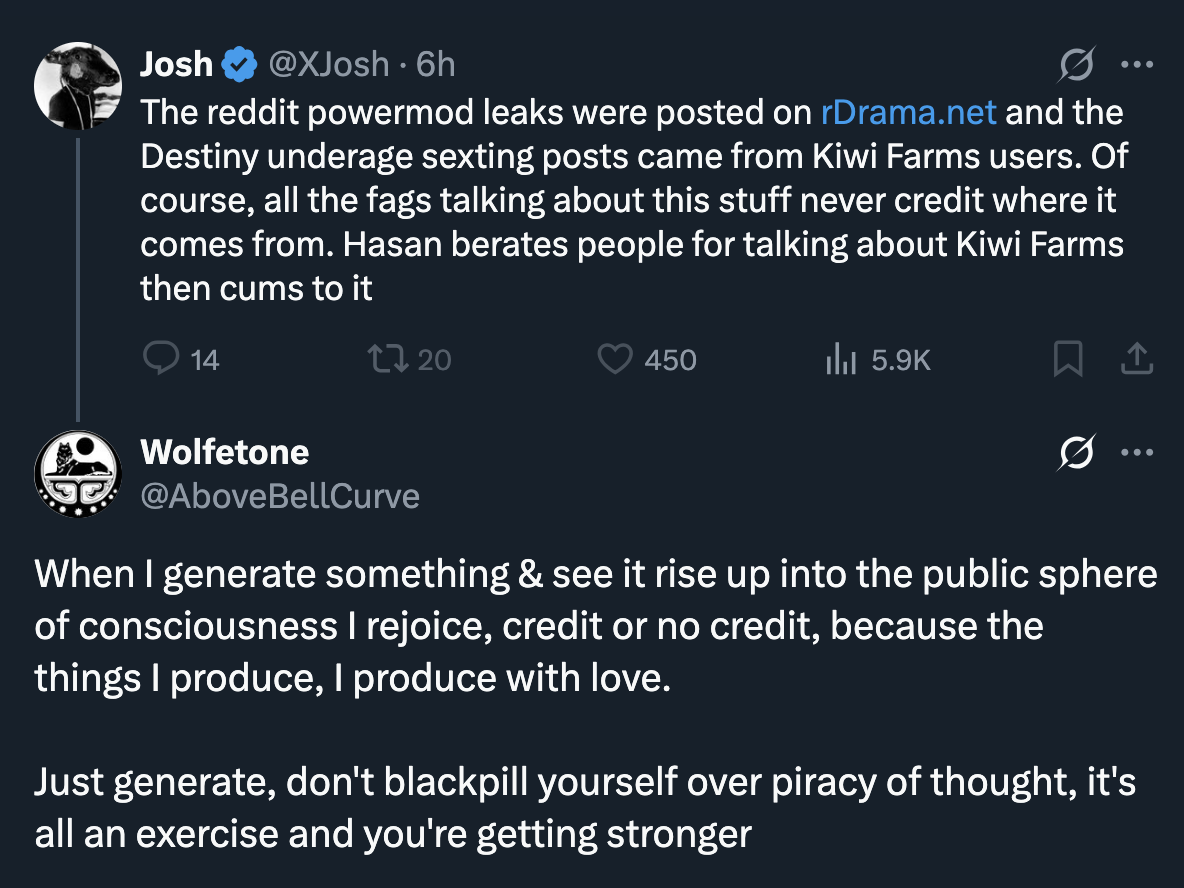Open the @XJosh handle profile
This screenshot has width=1184, height=888.
pos(328,64)
